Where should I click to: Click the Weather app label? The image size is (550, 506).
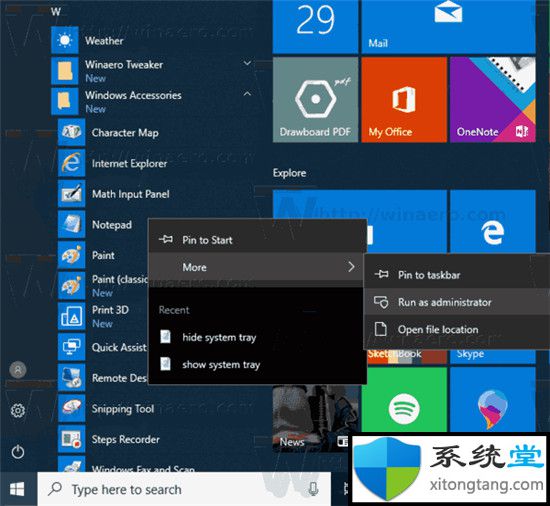[104, 41]
